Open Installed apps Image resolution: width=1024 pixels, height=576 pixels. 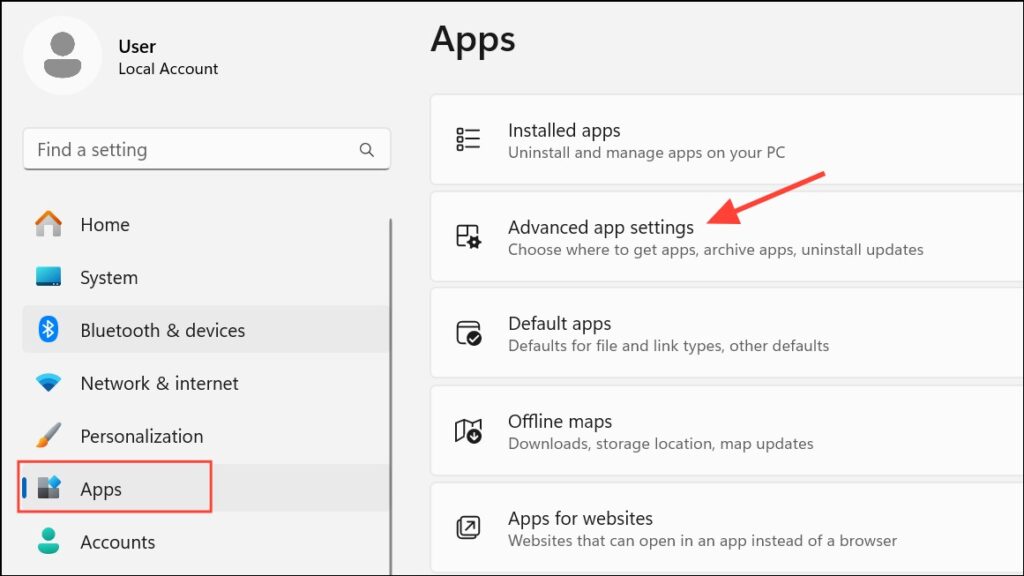click(x=727, y=140)
